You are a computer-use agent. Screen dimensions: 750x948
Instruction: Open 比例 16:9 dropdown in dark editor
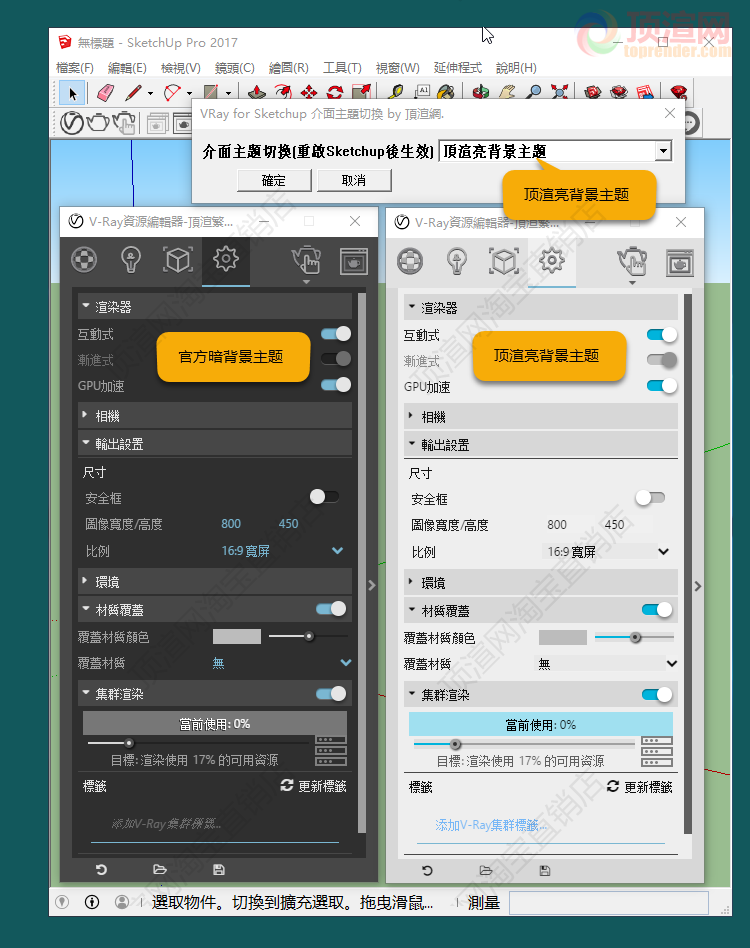click(x=282, y=551)
